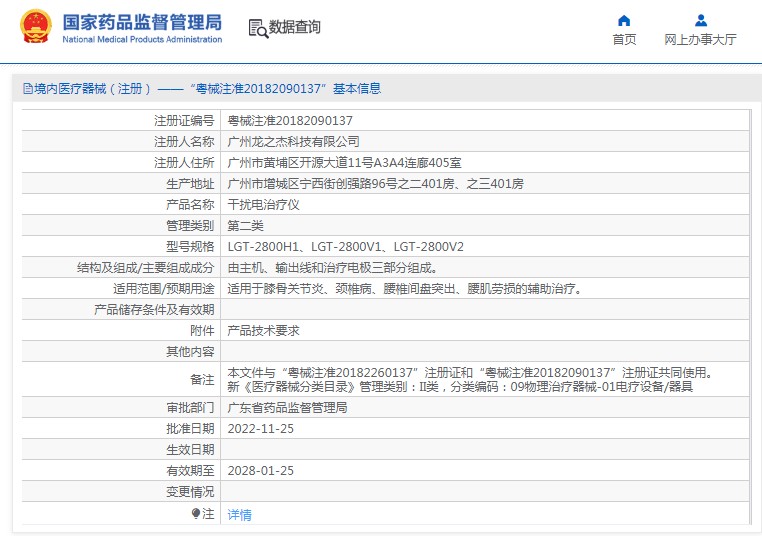Select 广州龙之杰科技有限公司 registrant name
This screenshot has width=762, height=536.
pos(294,141)
